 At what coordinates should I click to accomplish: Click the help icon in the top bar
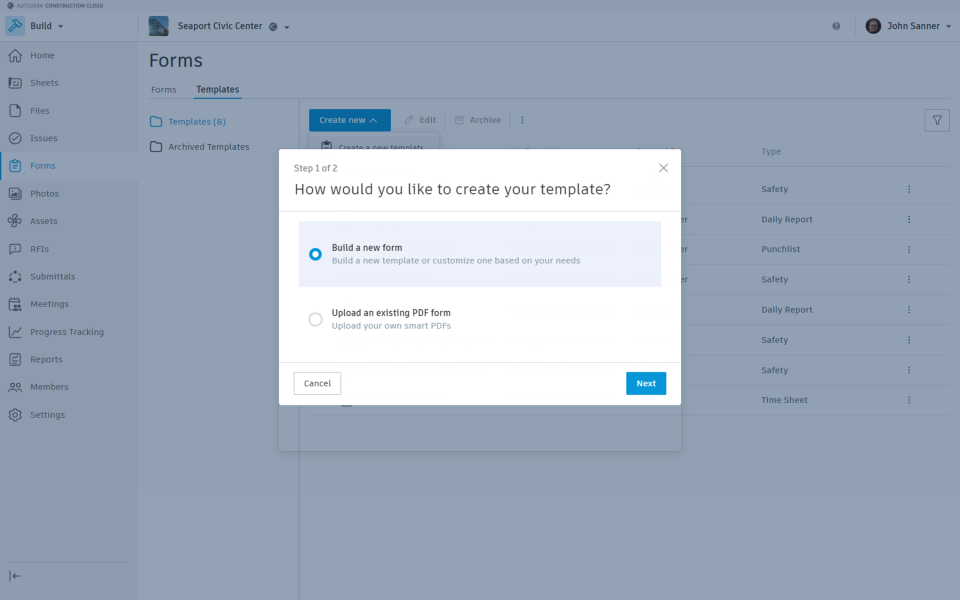pyautogui.click(x=836, y=27)
